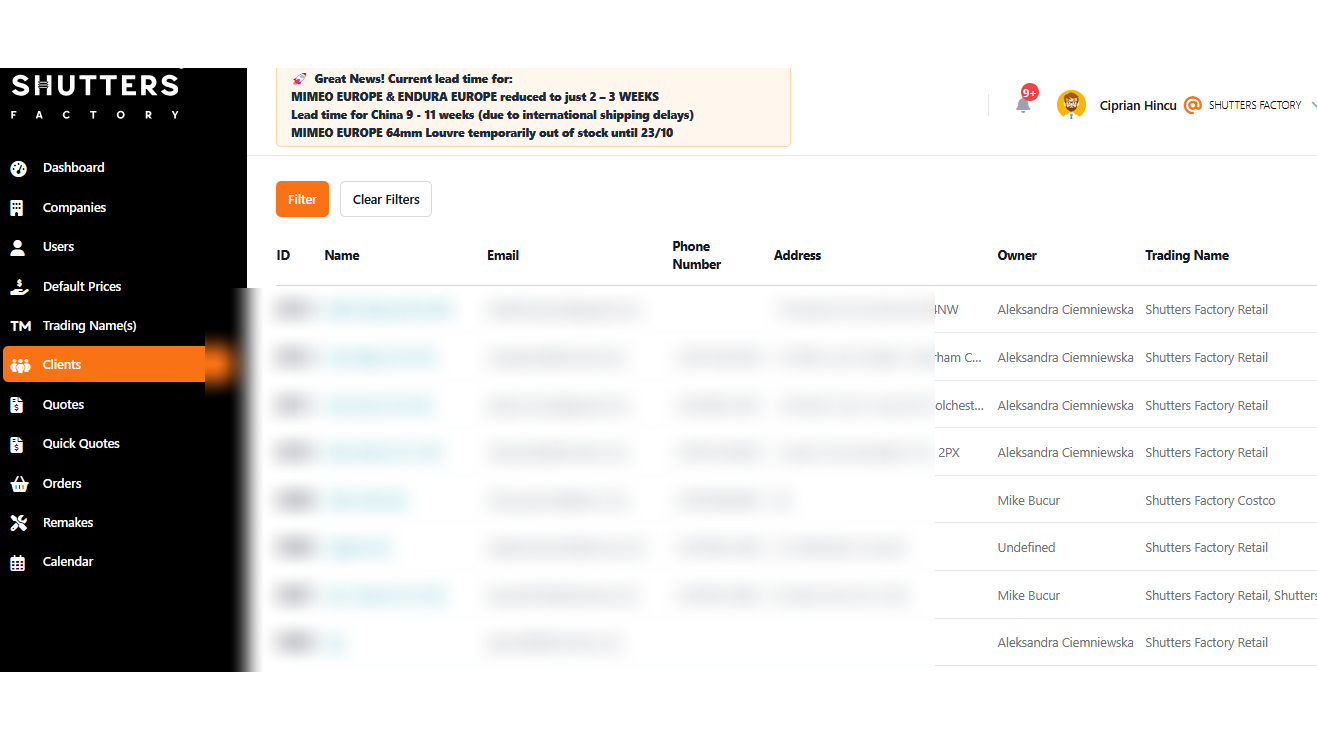Screen dimensions: 1317x741
Task: Select the Remakes tools icon
Action: [x=18, y=523]
